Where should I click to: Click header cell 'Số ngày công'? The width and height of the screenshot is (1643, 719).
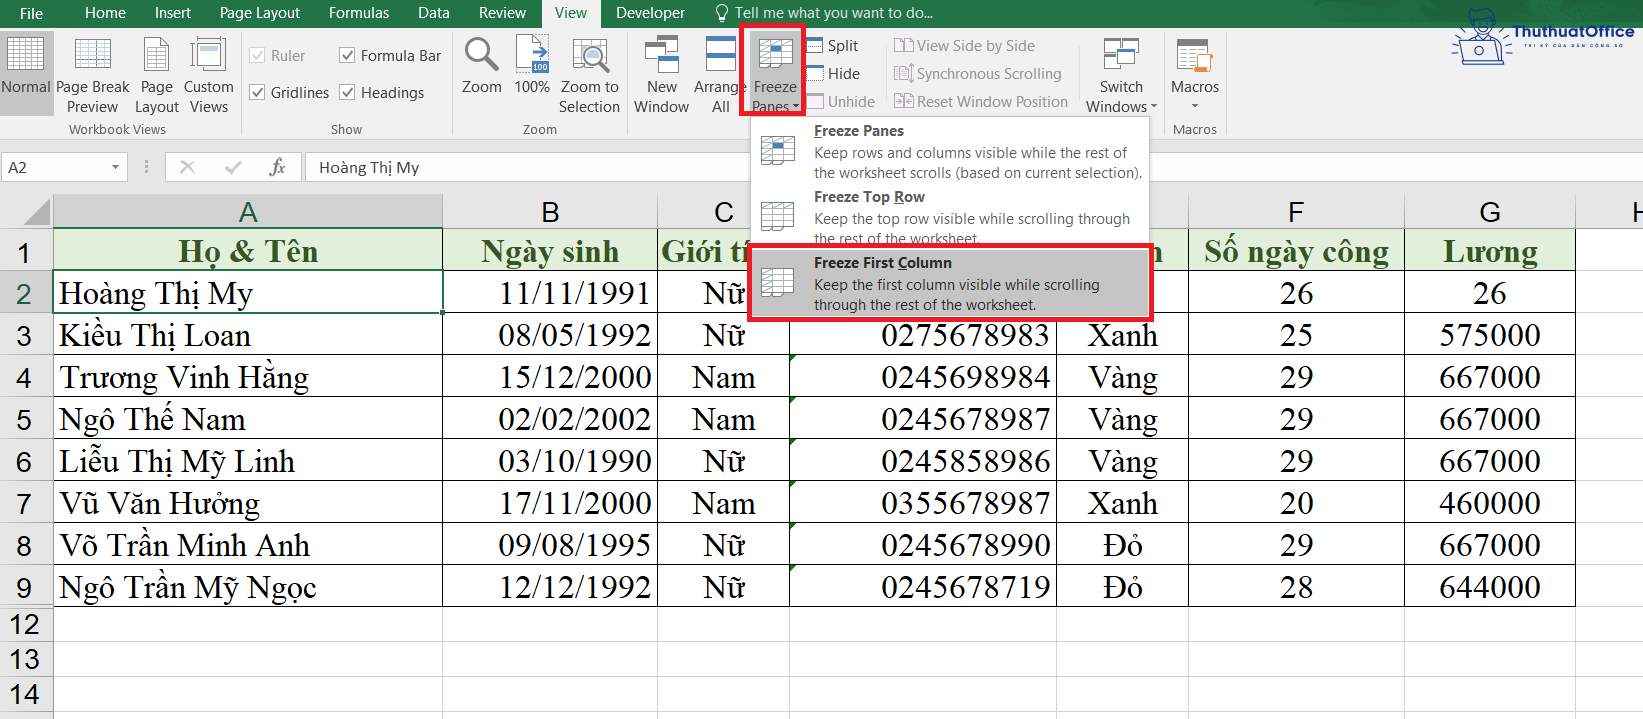pos(1296,251)
